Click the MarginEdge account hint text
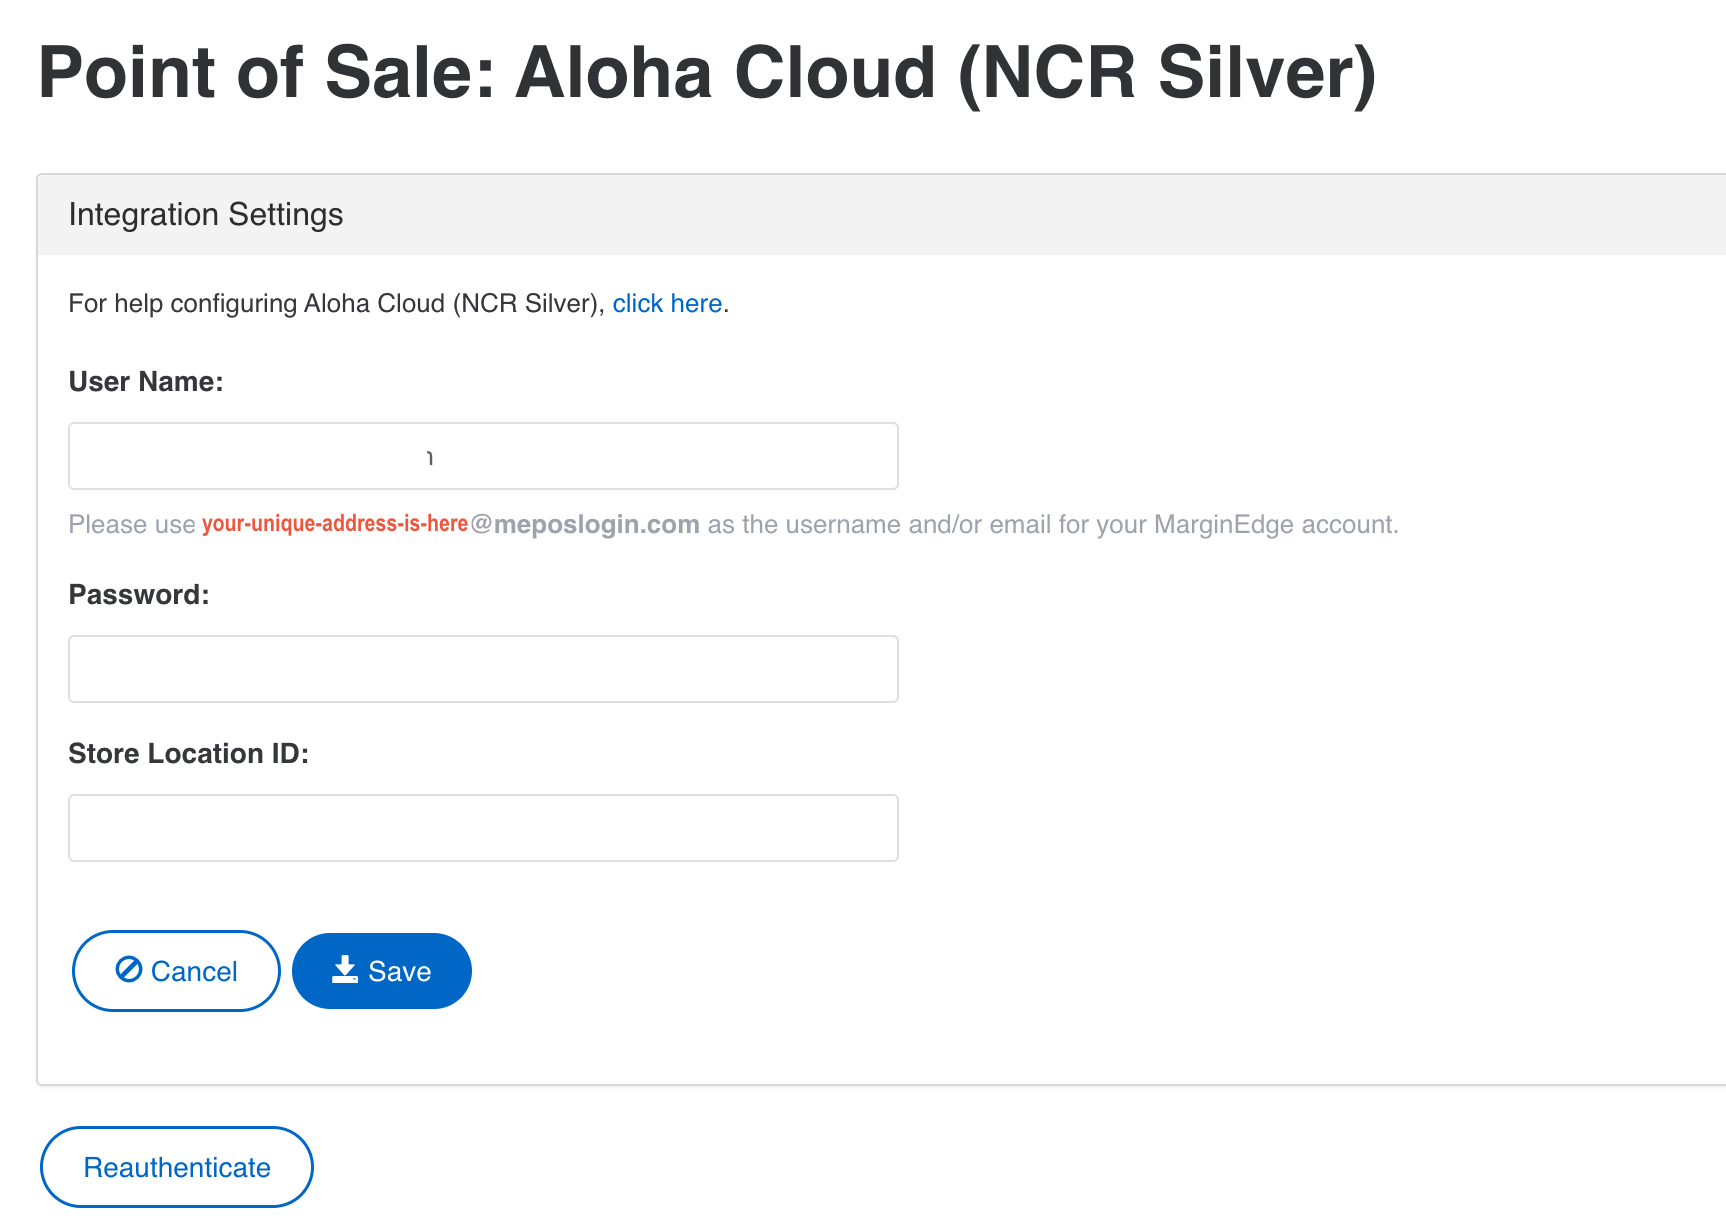This screenshot has width=1726, height=1226. pyautogui.click(x=1053, y=525)
